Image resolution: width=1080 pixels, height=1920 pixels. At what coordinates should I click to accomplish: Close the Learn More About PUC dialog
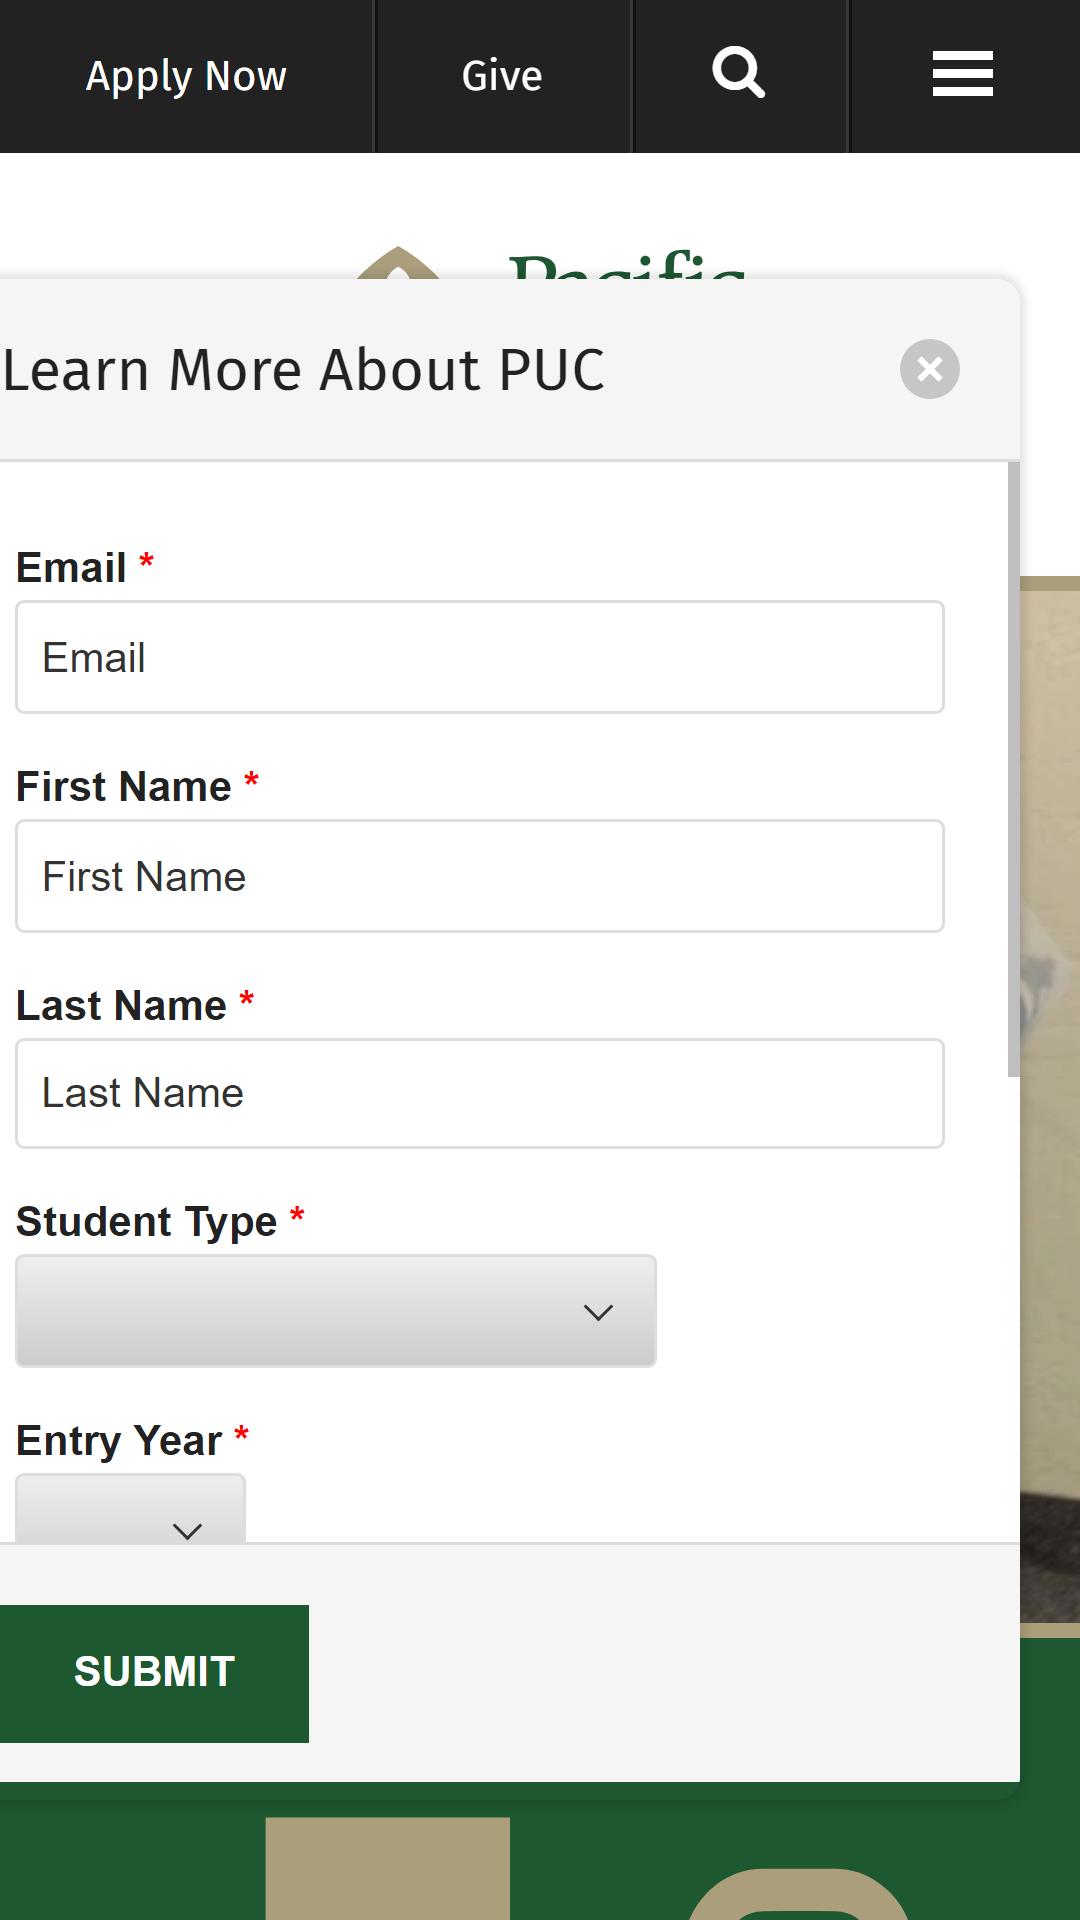[930, 369]
